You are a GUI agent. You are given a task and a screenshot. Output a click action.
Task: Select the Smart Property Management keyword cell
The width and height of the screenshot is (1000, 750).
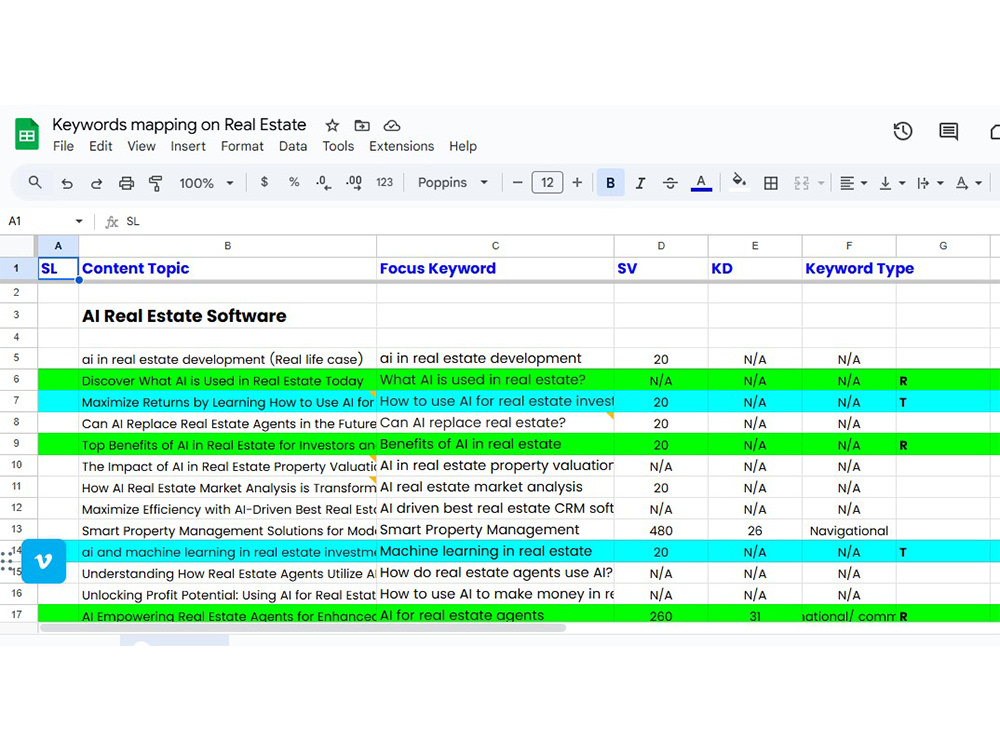coord(496,530)
